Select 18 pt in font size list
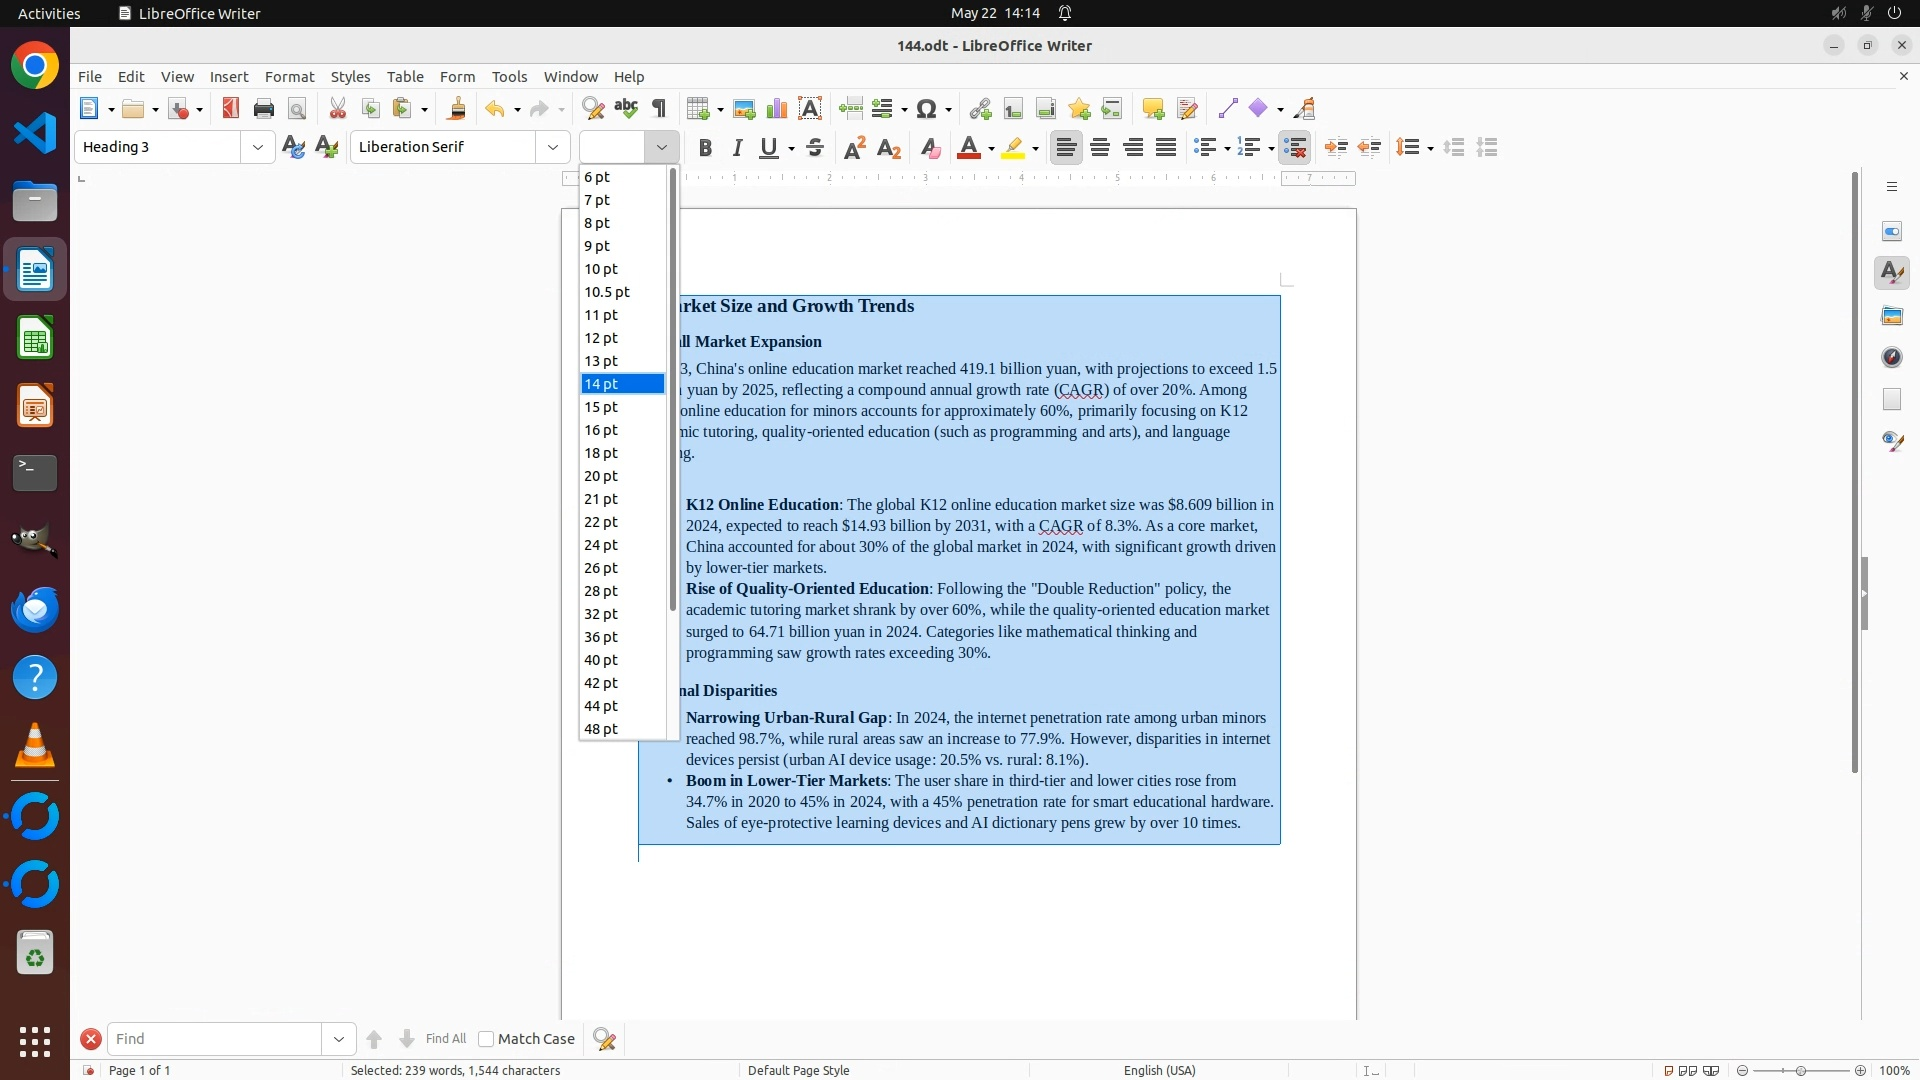This screenshot has width=1920, height=1080. pyautogui.click(x=601, y=453)
